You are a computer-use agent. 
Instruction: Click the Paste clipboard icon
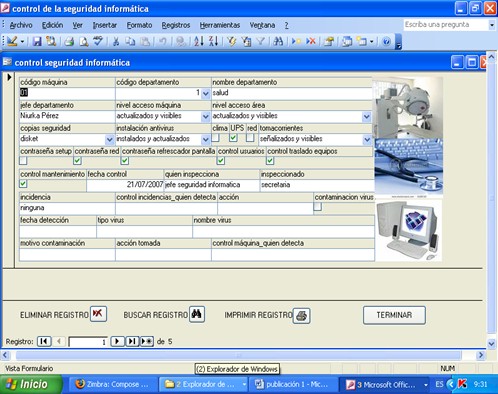coord(144,41)
